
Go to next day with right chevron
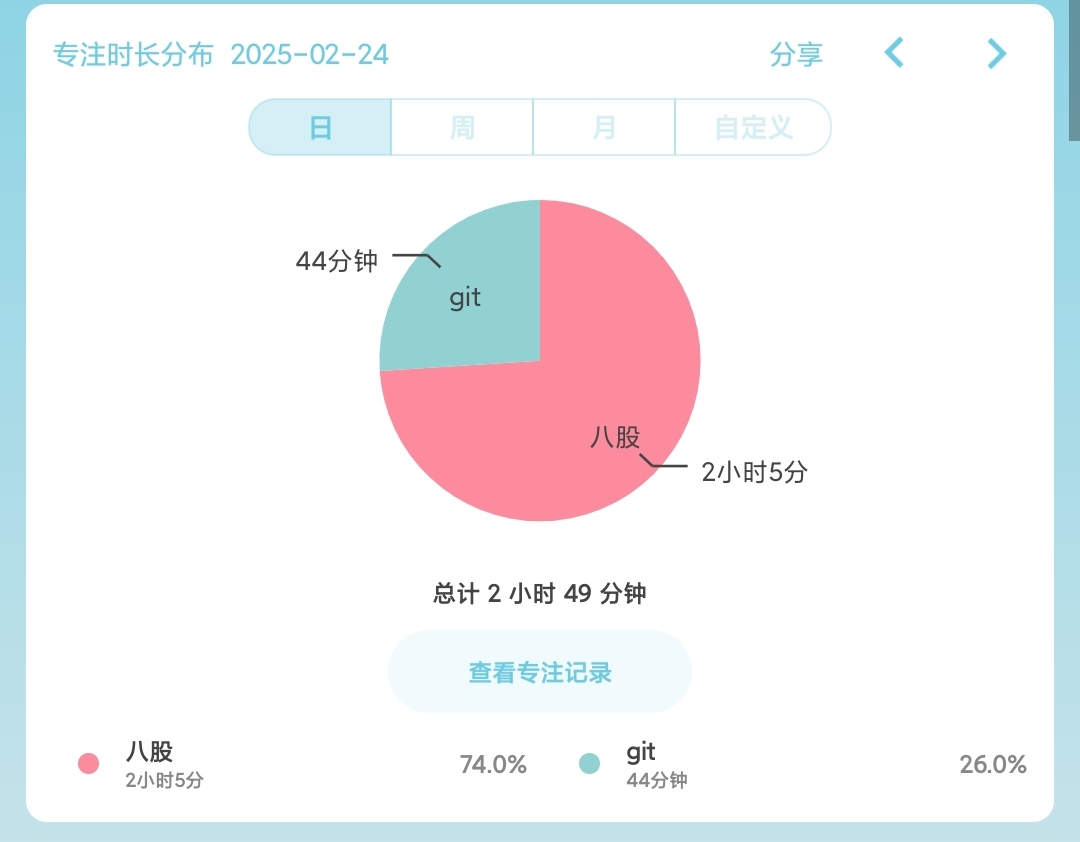coord(996,53)
